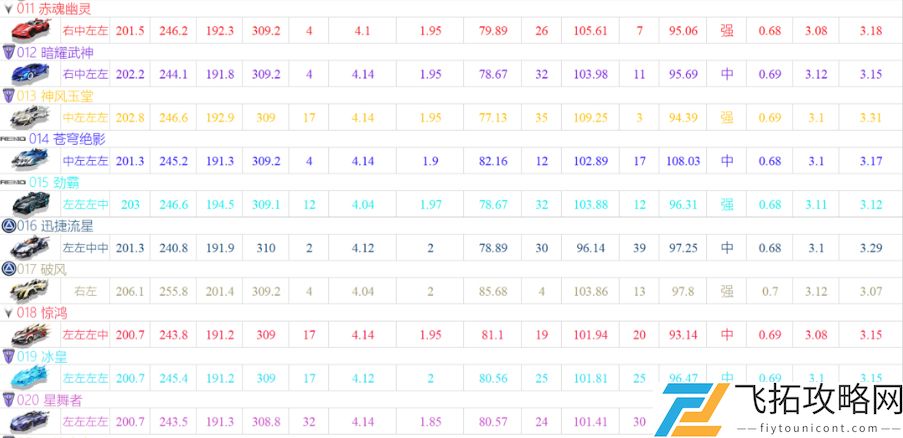The height and width of the screenshot is (438, 903).
Task: Select the cell 右中左左 in 赤魂幽灵 row
Action: point(85,31)
